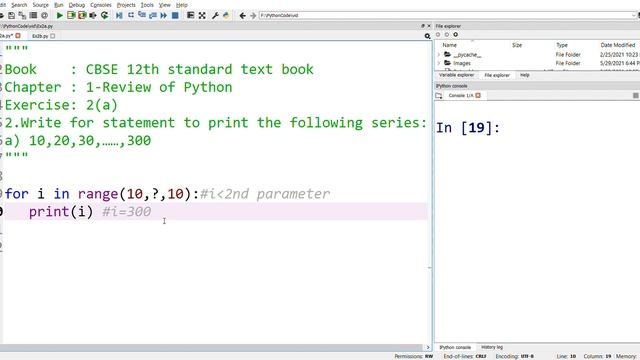Viewport: 640px width, 360px height.
Task: Select __pycache__ folder row
Action: coord(537,55)
